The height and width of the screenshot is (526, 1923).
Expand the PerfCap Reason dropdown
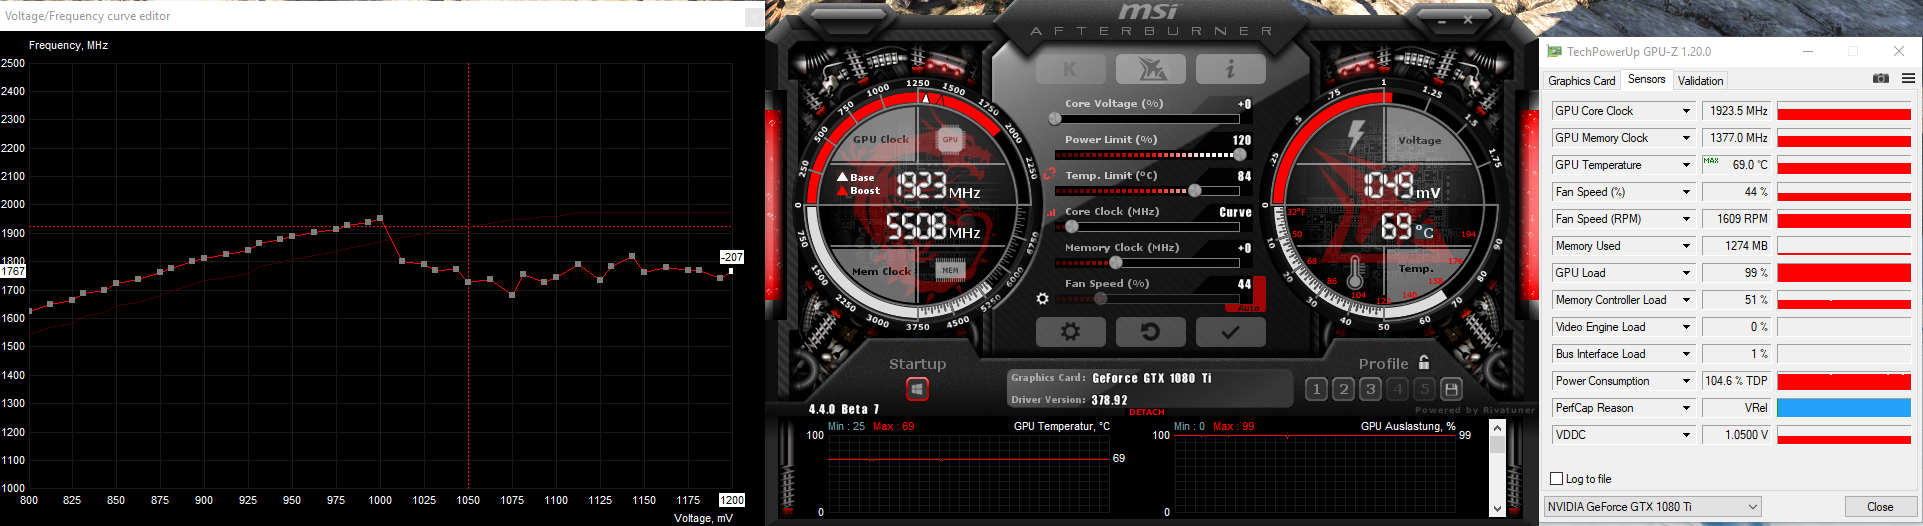click(x=1686, y=408)
